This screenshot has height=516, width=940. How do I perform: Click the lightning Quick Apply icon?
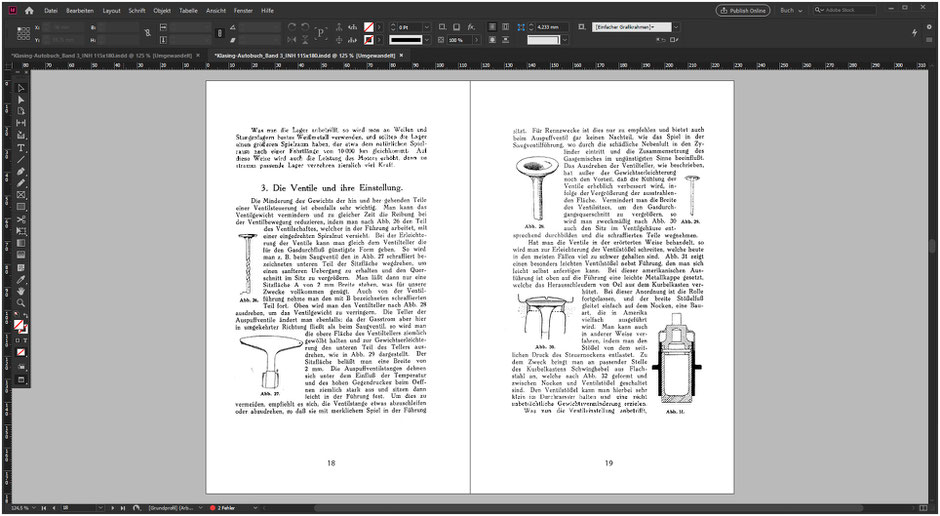click(914, 33)
